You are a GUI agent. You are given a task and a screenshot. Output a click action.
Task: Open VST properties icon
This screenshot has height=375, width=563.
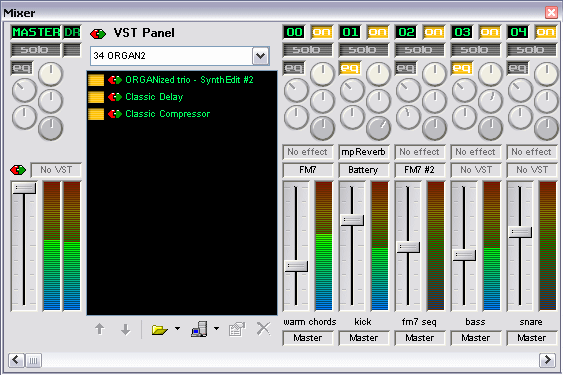[x=237, y=329]
